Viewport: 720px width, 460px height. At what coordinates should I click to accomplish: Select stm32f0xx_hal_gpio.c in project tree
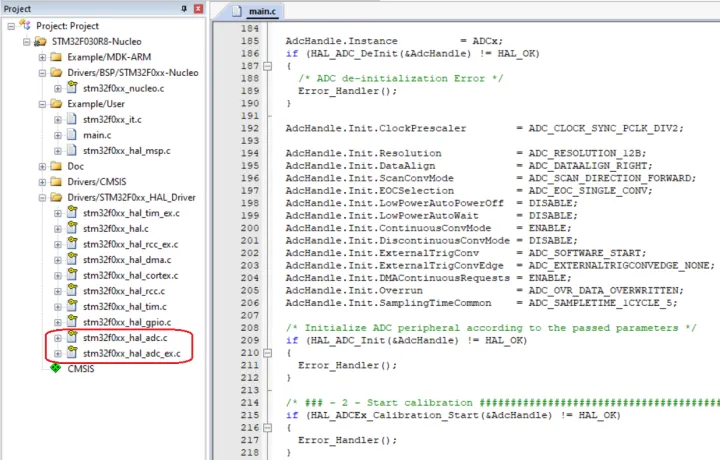(127, 322)
